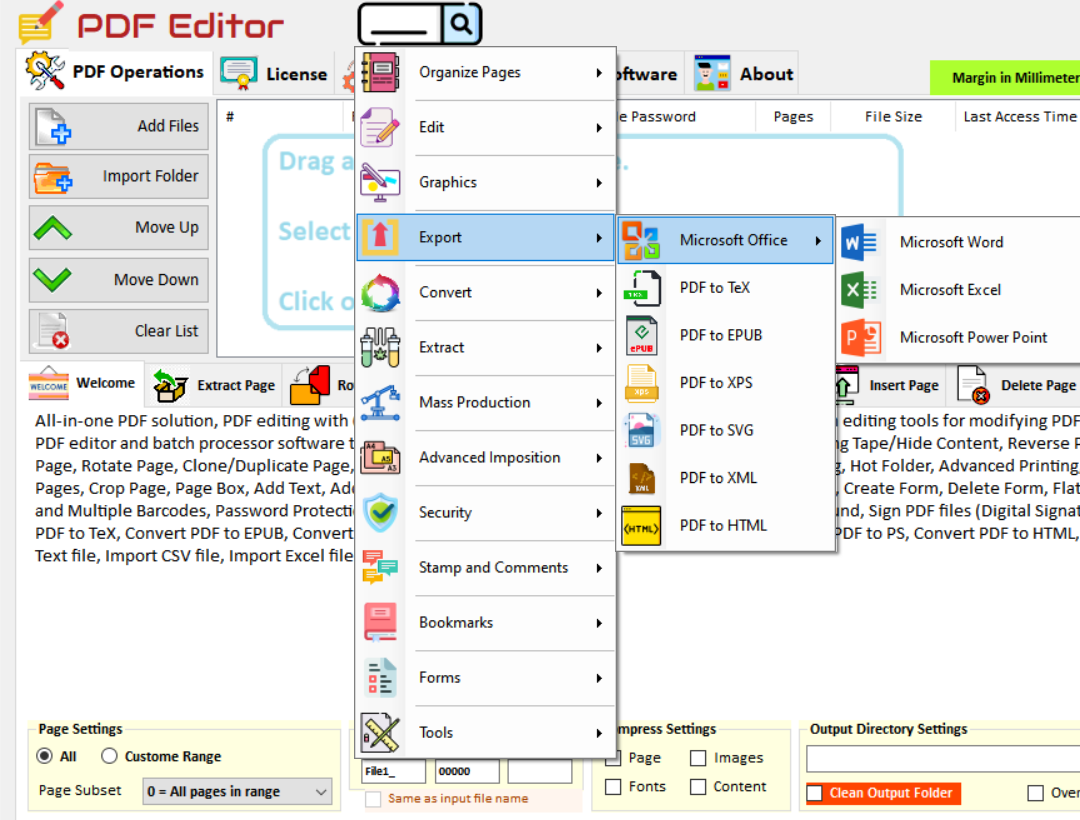1080x820 pixels.
Task: Enable the Page compress checkbox
Action: pyautogui.click(x=613, y=758)
